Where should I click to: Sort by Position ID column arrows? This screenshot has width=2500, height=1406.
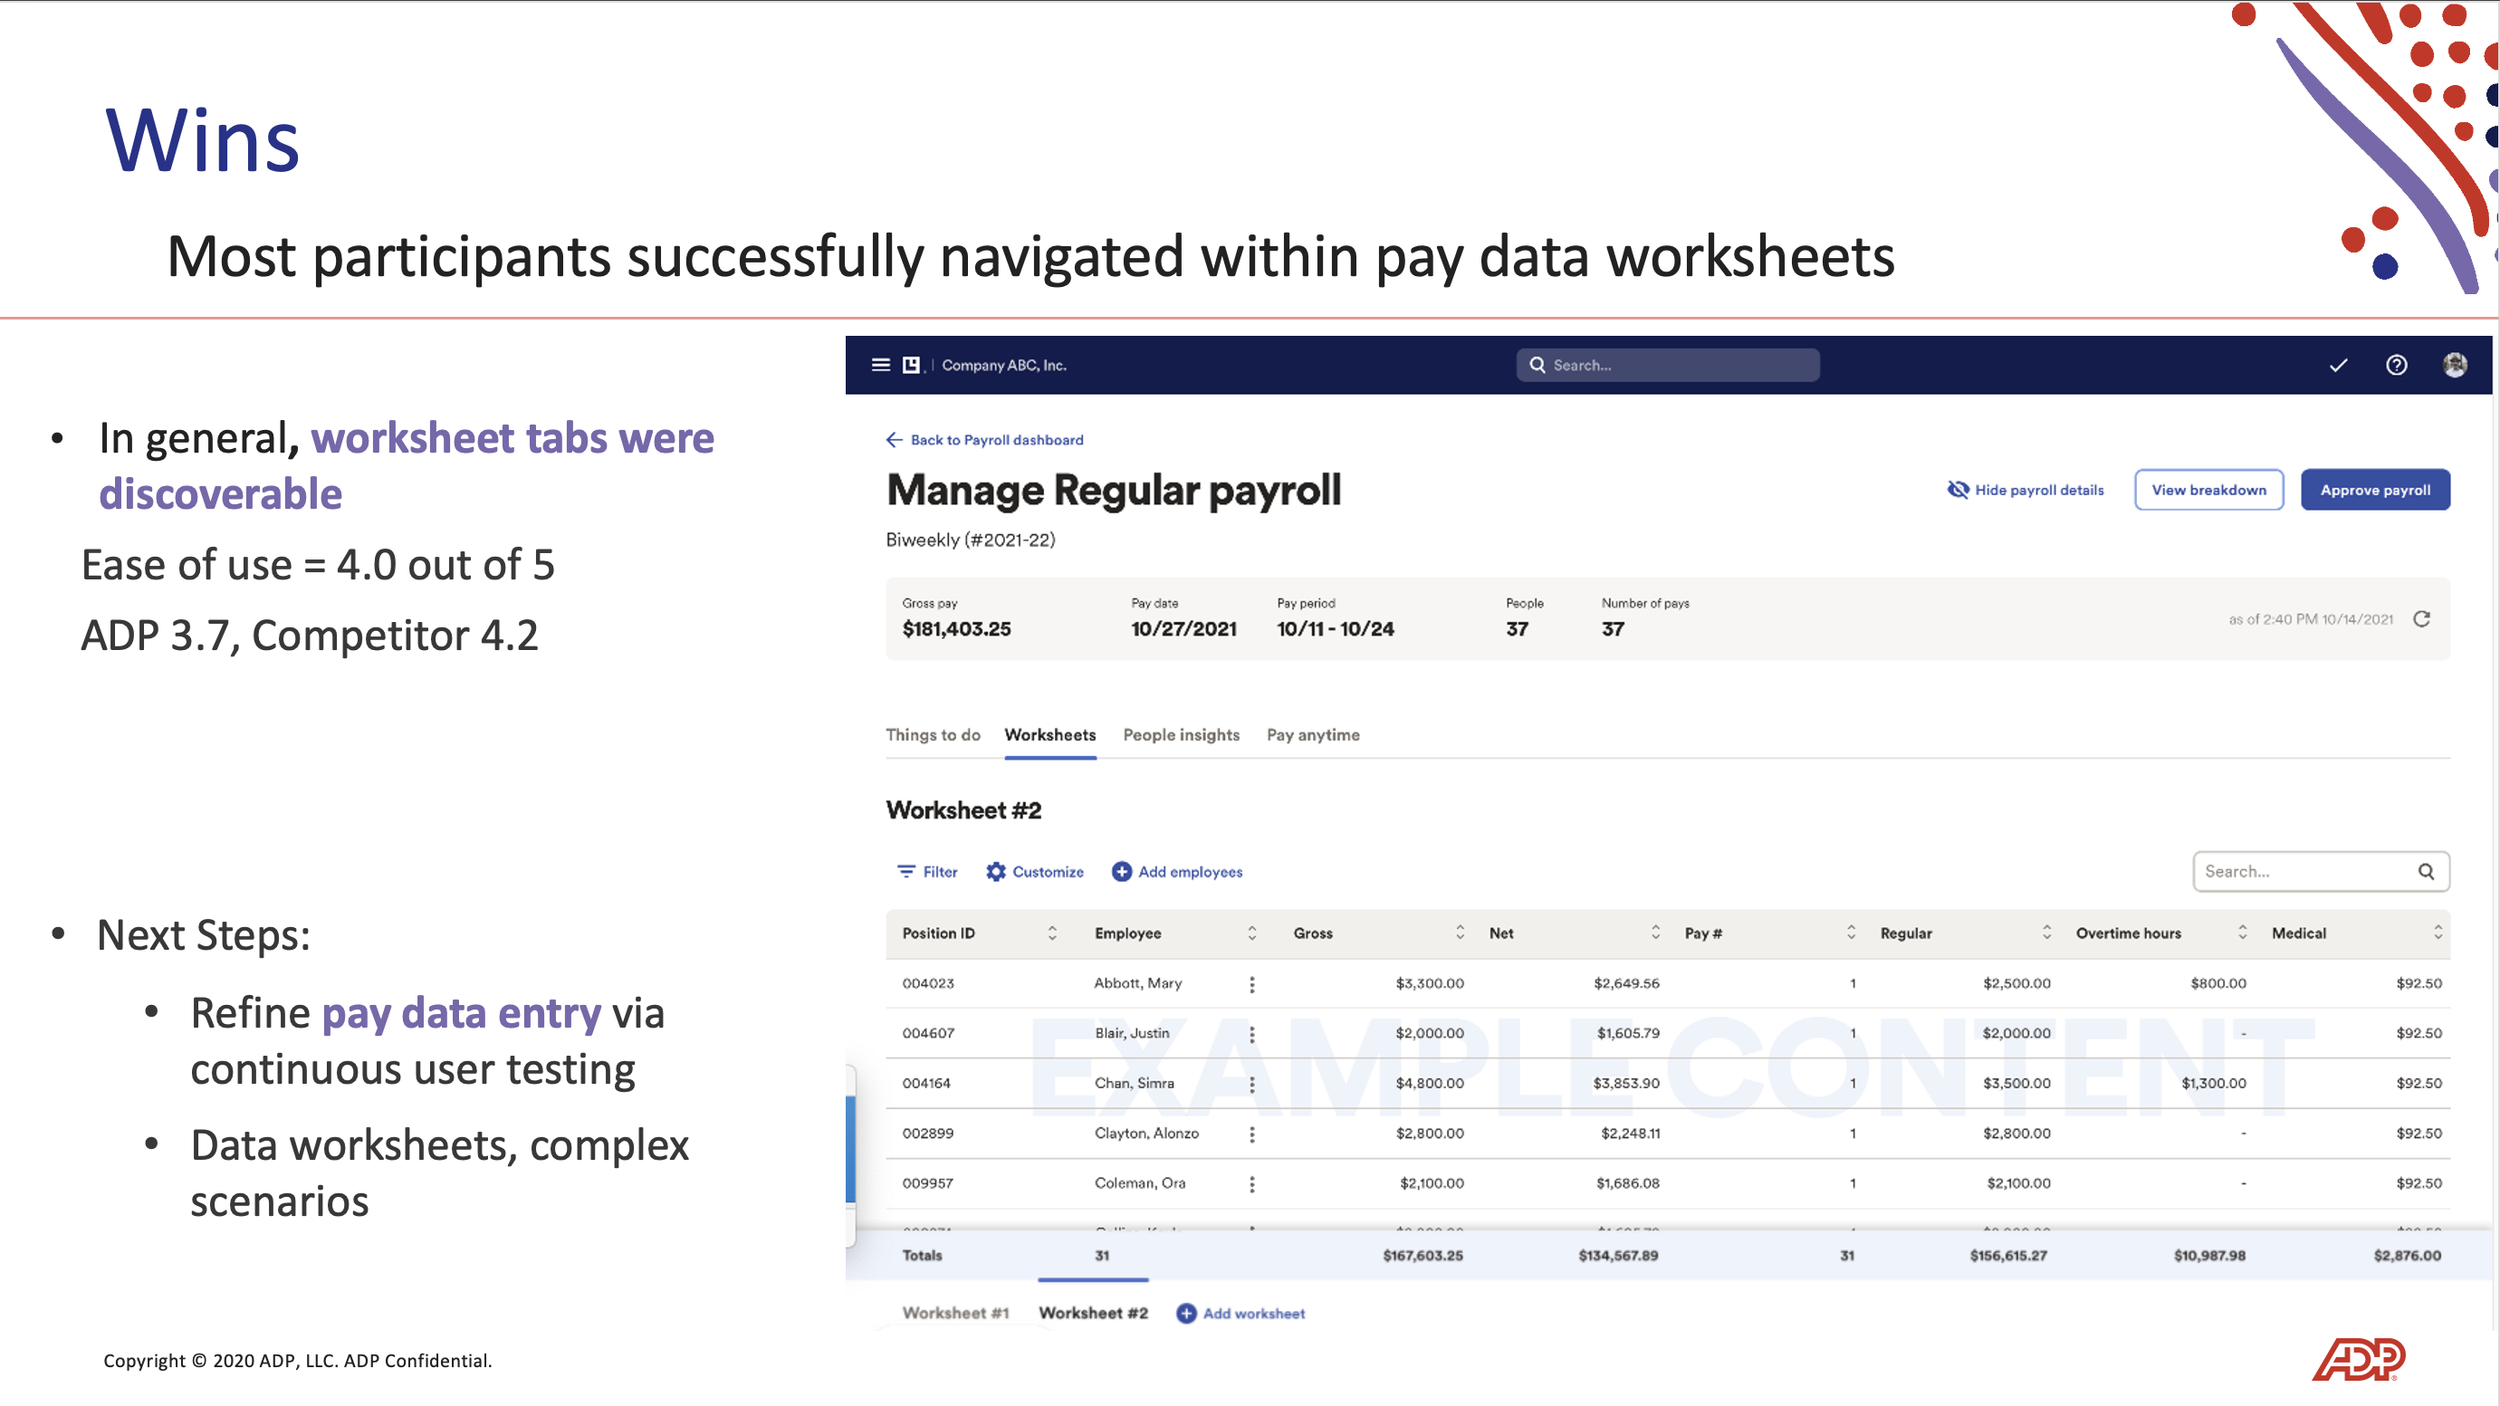point(1052,933)
